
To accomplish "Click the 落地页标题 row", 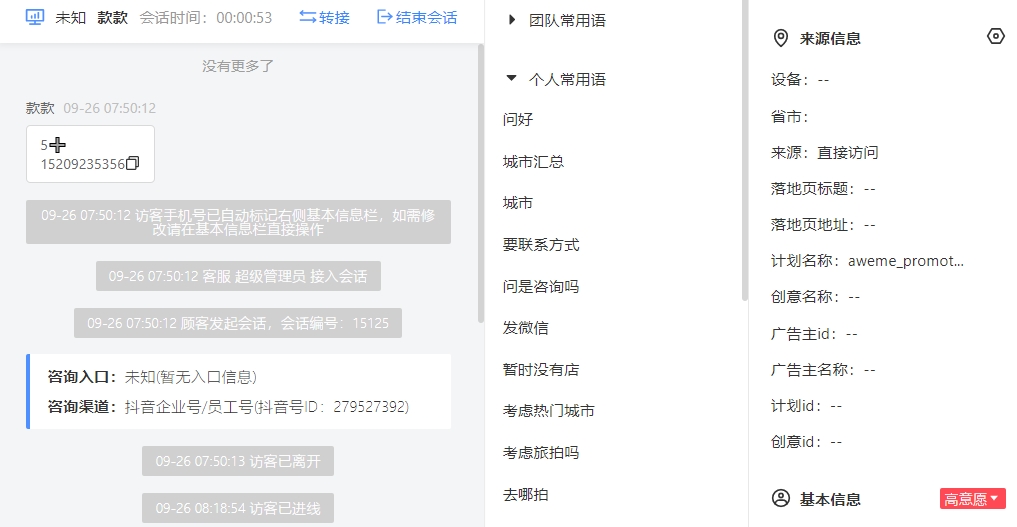I will tap(823, 189).
